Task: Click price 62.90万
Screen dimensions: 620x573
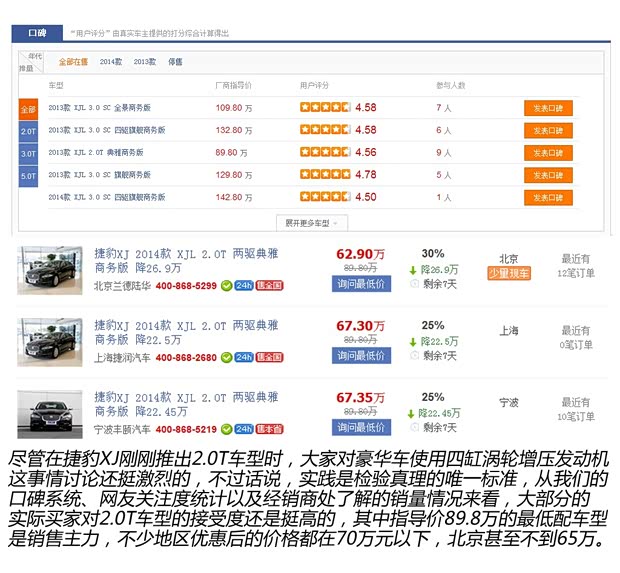Action: 360,254
